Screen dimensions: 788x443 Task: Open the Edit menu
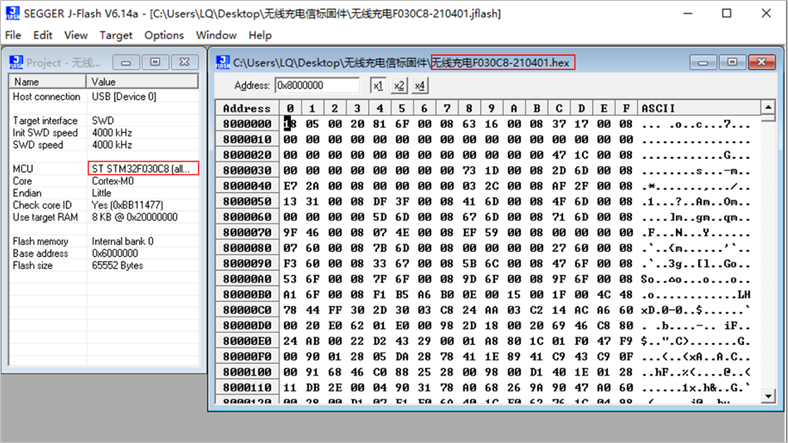(43, 35)
